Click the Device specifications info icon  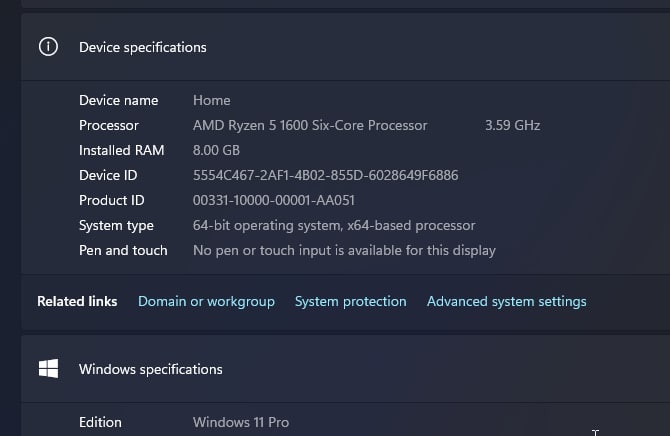(48, 47)
